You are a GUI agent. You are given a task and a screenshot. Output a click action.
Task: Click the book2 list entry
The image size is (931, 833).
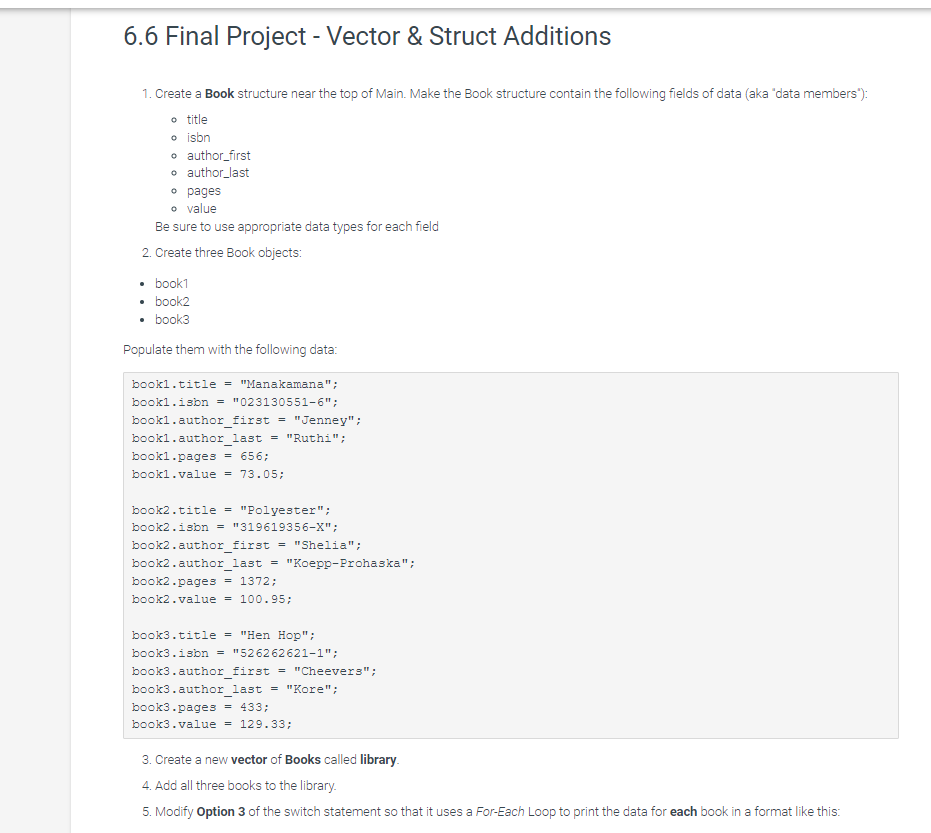pyautogui.click(x=172, y=302)
